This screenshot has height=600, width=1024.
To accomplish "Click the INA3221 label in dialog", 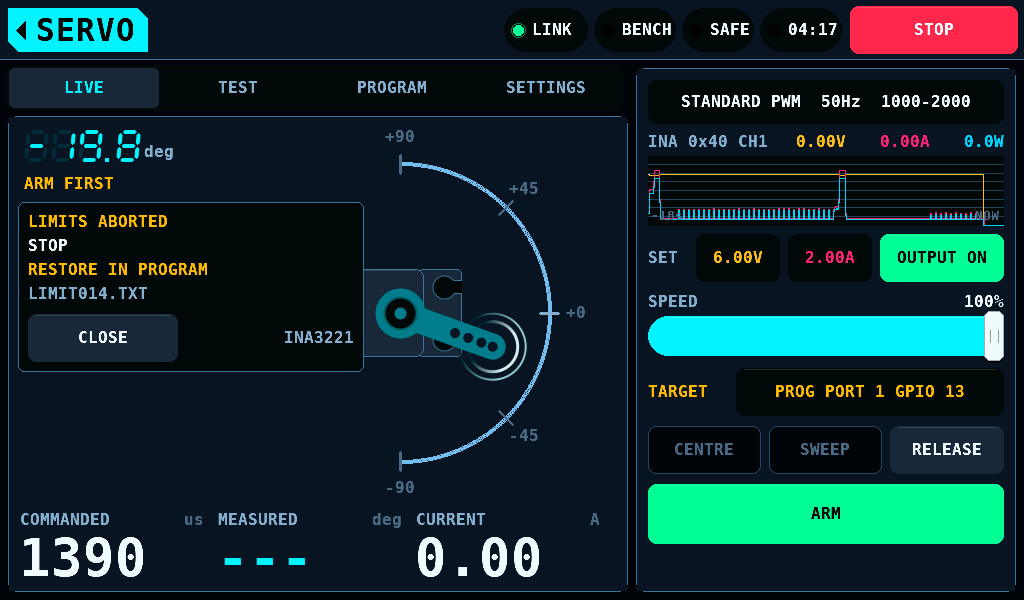I will [318, 338].
